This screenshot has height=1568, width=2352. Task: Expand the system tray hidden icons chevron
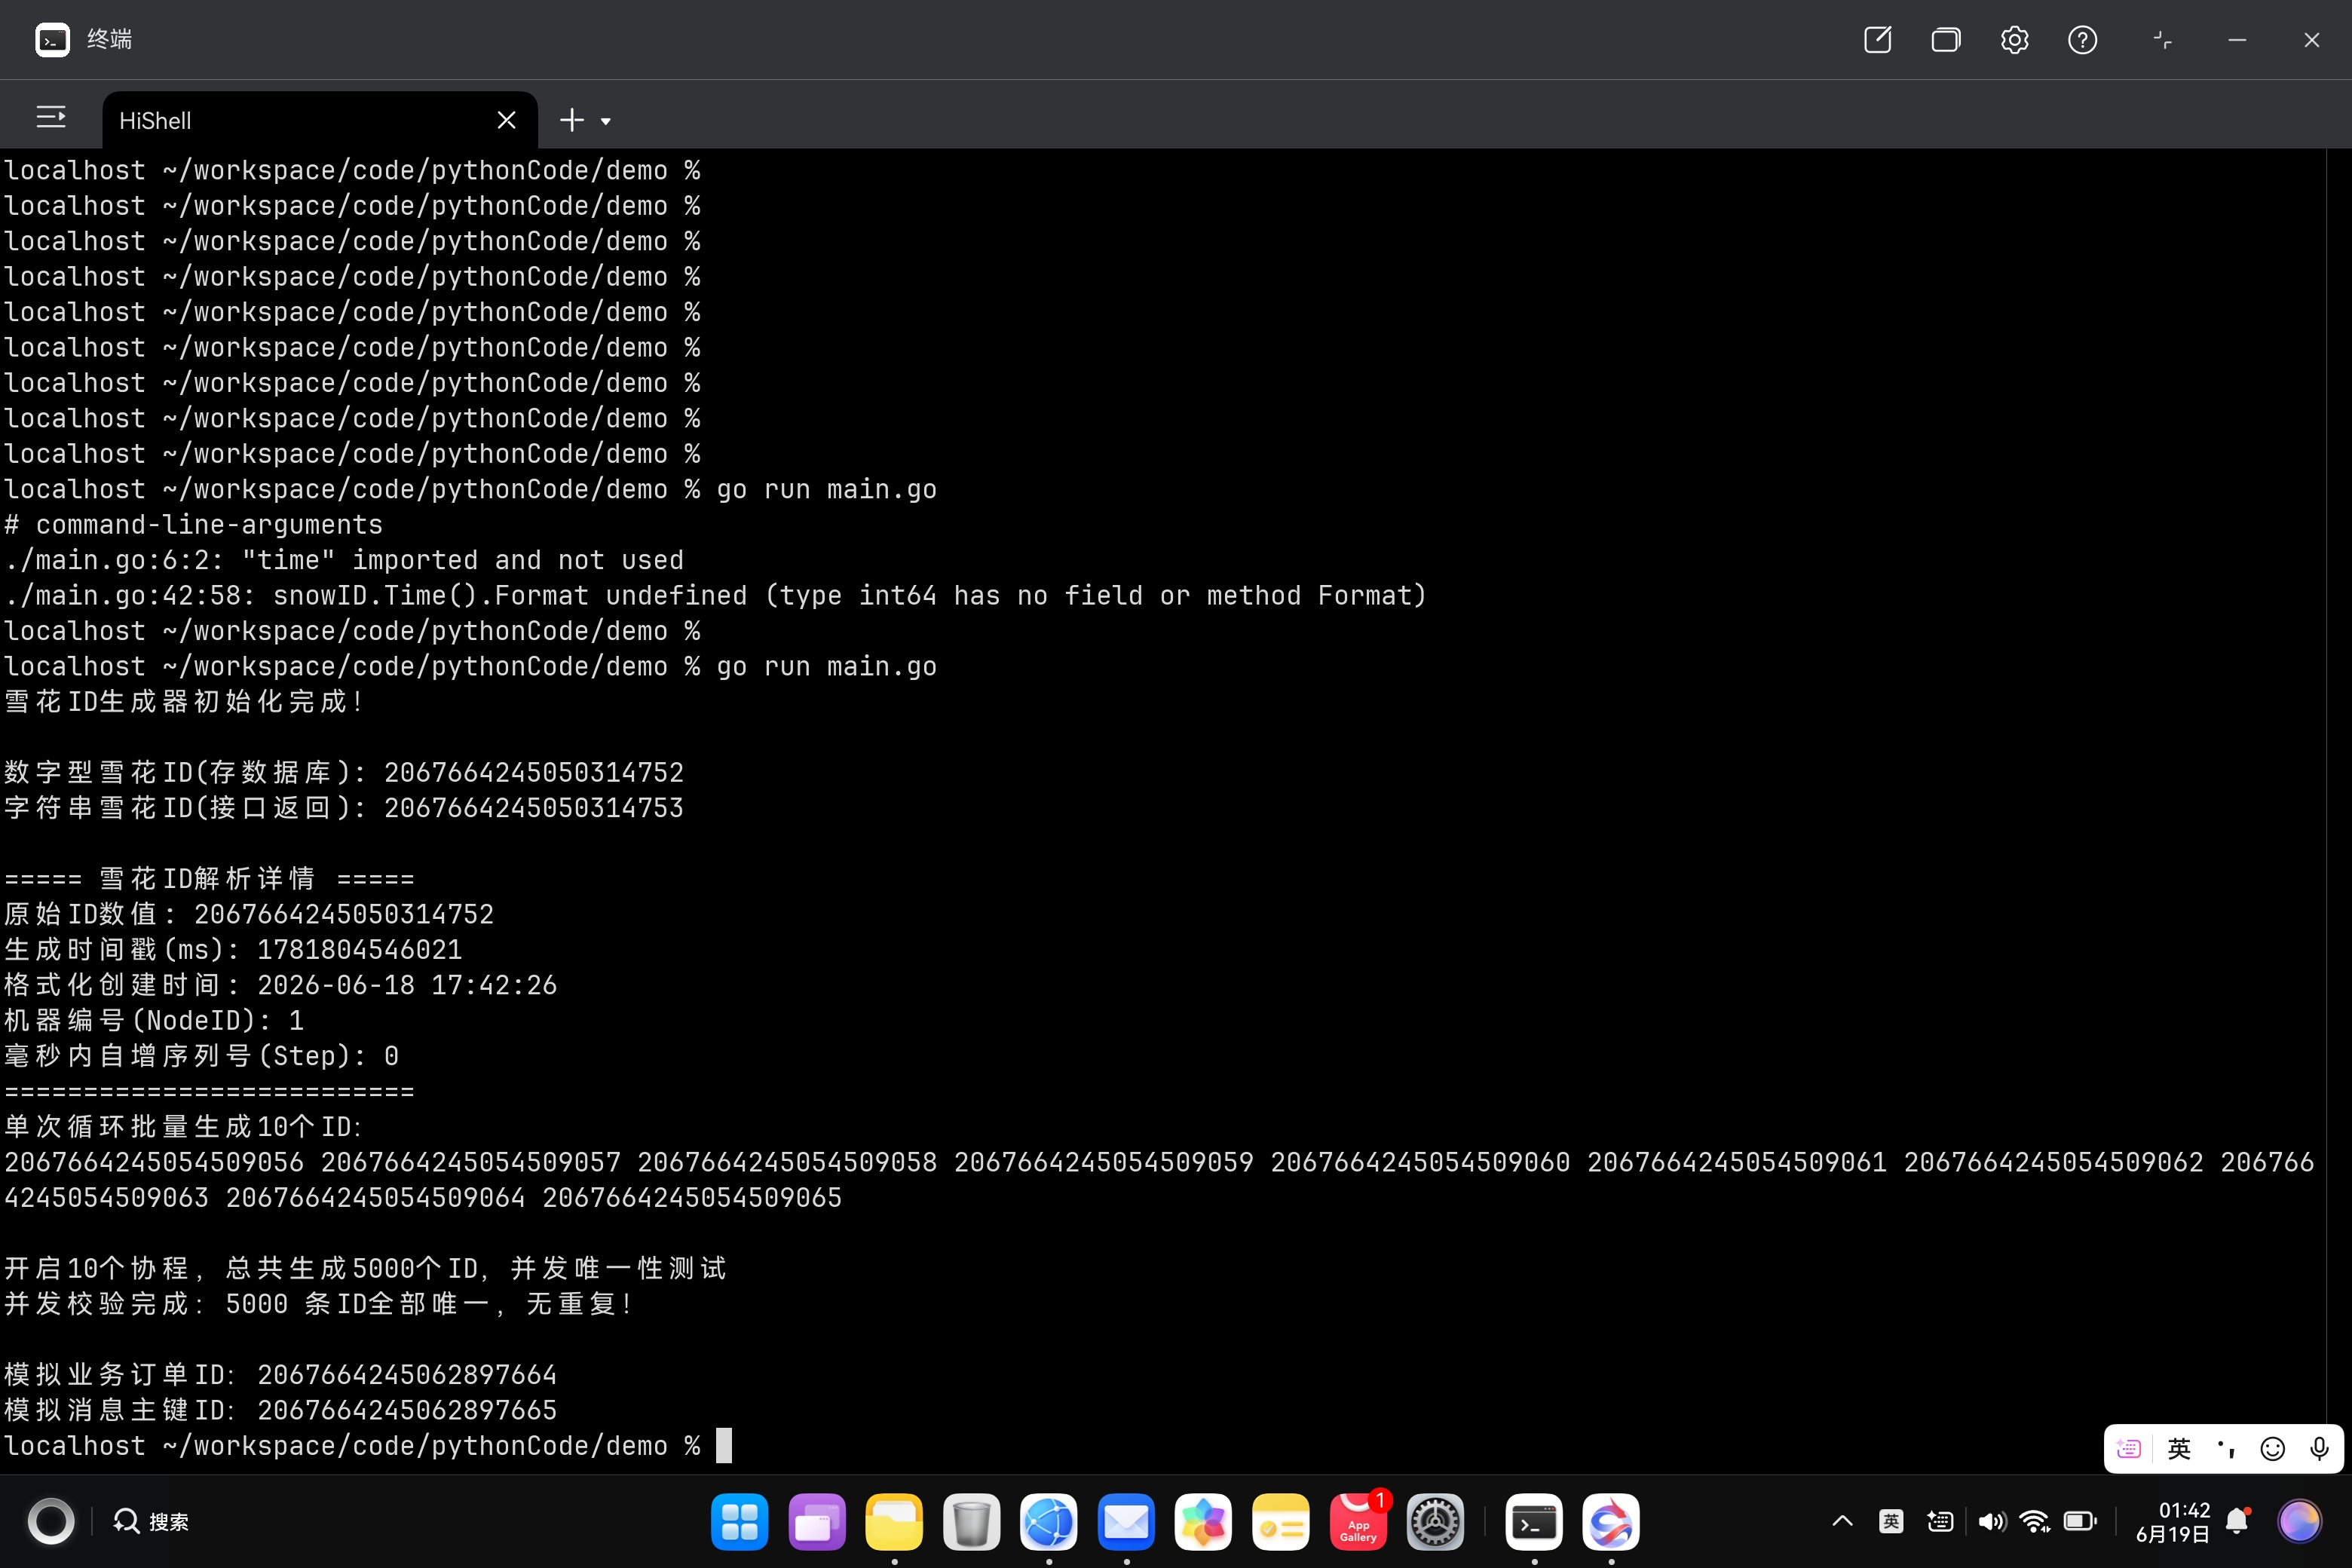(1842, 1522)
